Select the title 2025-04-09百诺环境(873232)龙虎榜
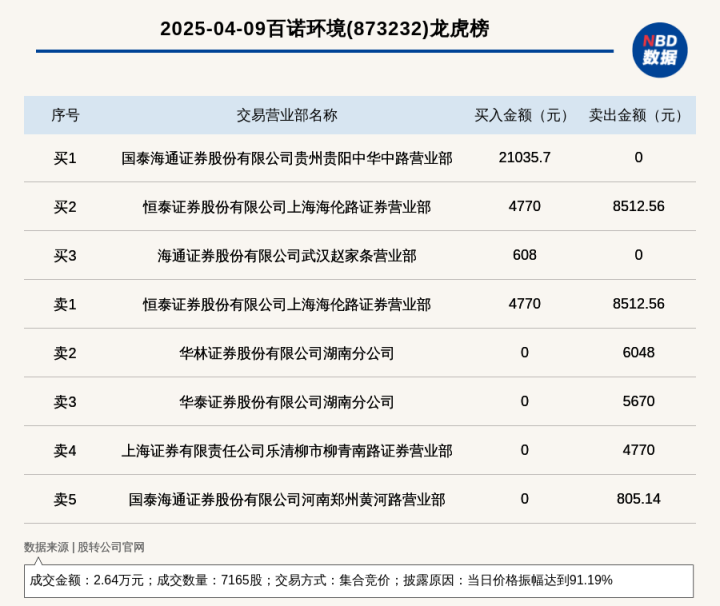720x606 pixels. pyautogui.click(x=325, y=29)
